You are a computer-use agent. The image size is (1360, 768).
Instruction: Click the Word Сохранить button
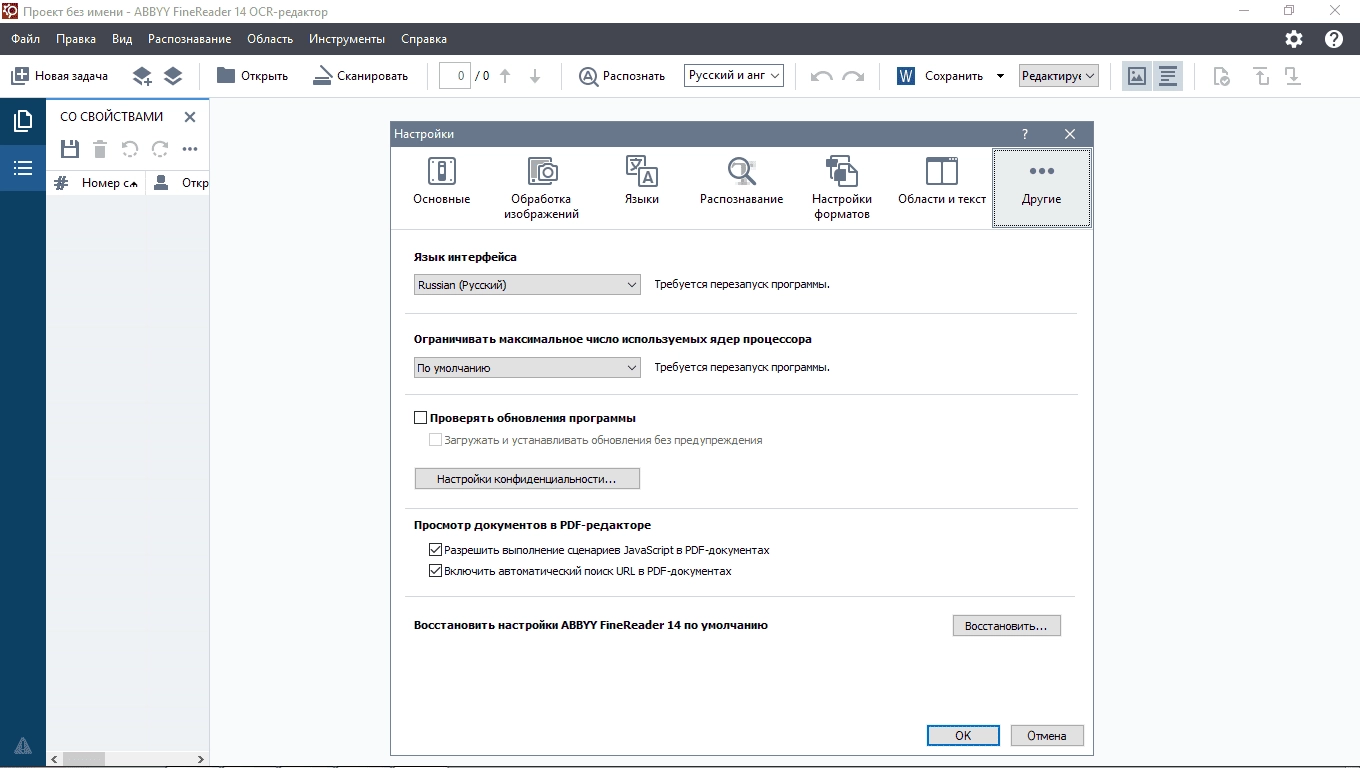pyautogui.click(x=940, y=76)
